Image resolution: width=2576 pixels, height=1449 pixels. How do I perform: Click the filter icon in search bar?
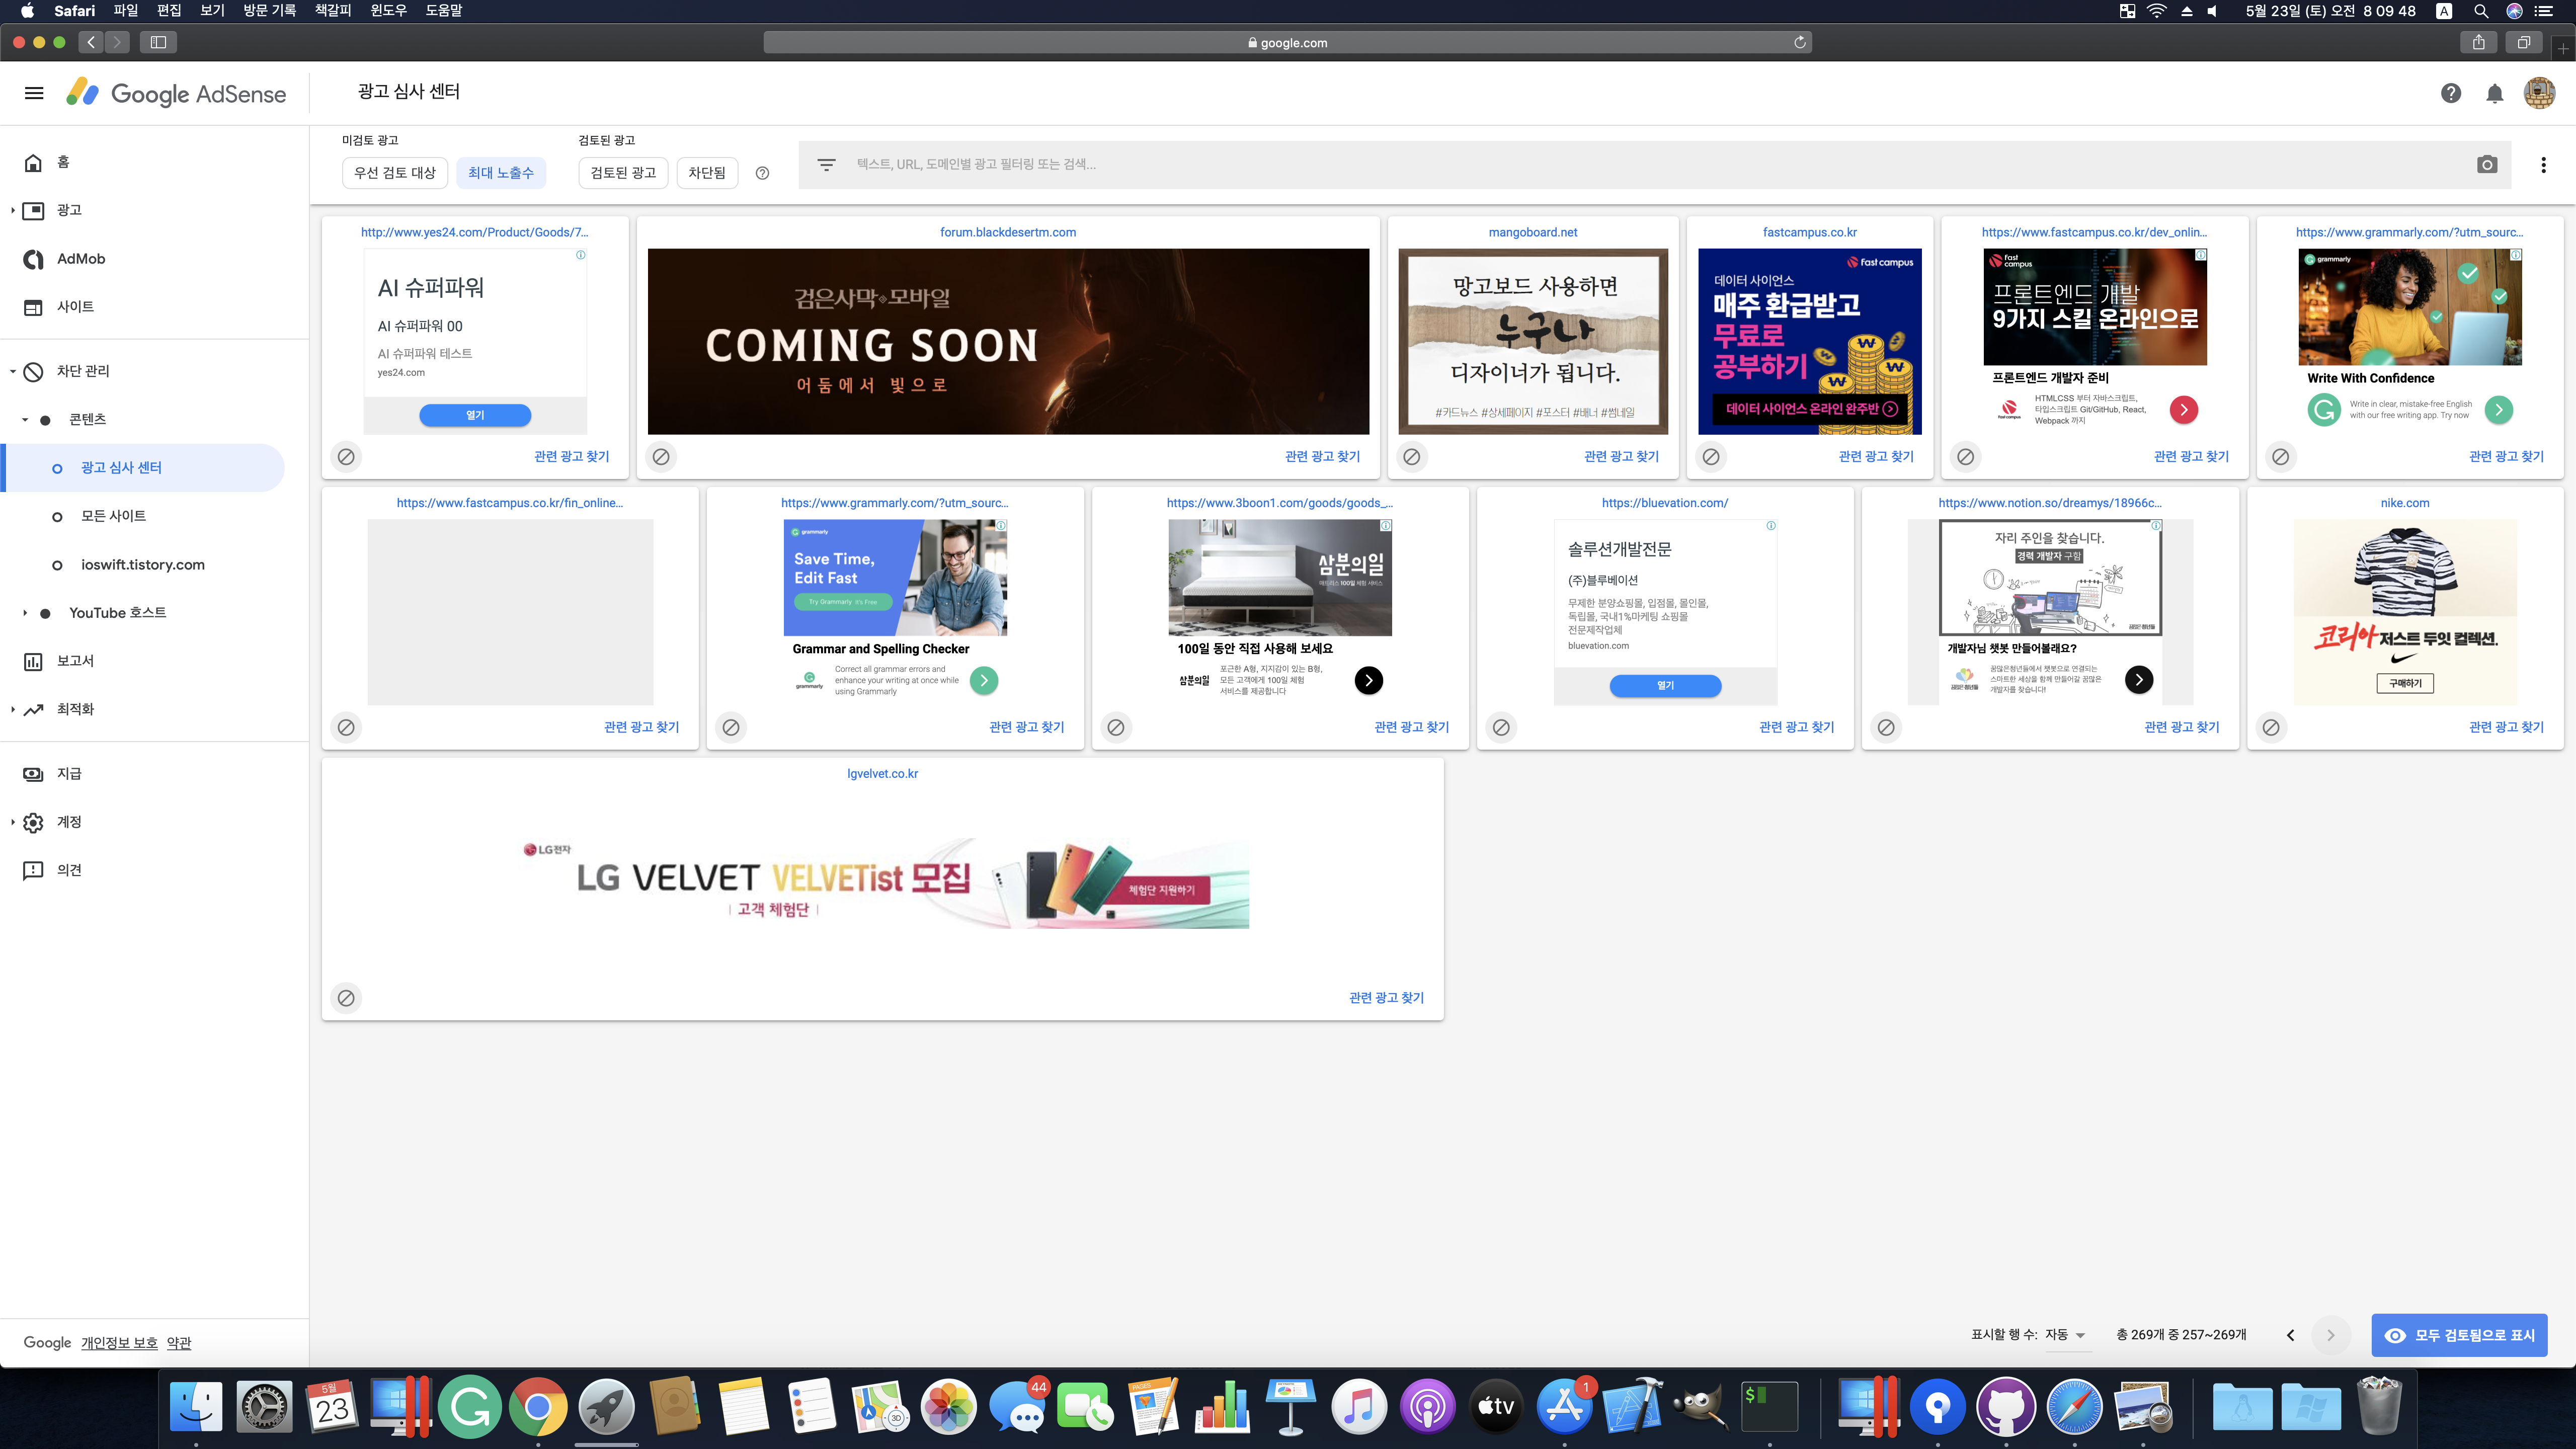tap(826, 165)
